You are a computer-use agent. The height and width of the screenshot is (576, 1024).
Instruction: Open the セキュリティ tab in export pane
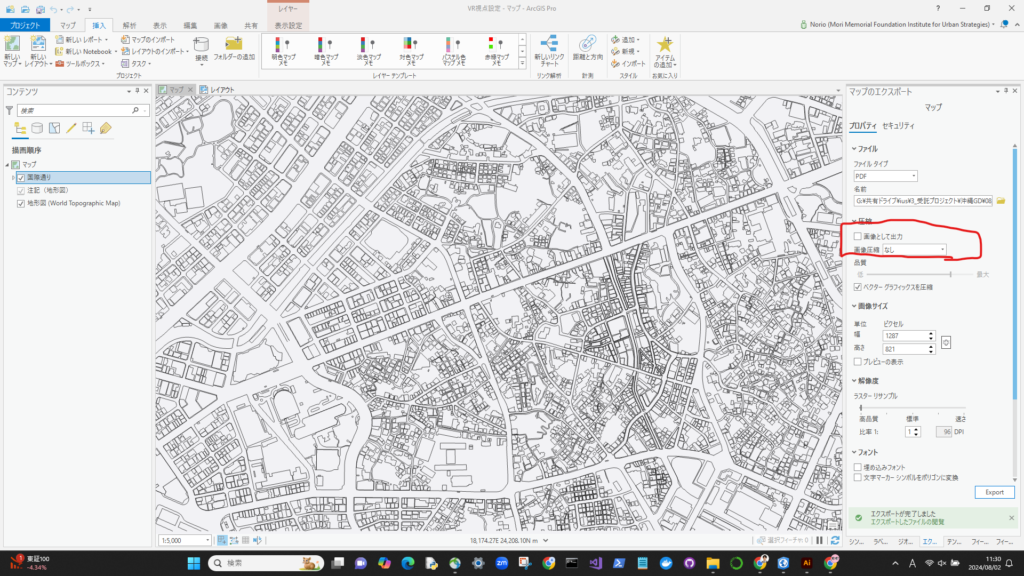click(x=898, y=126)
